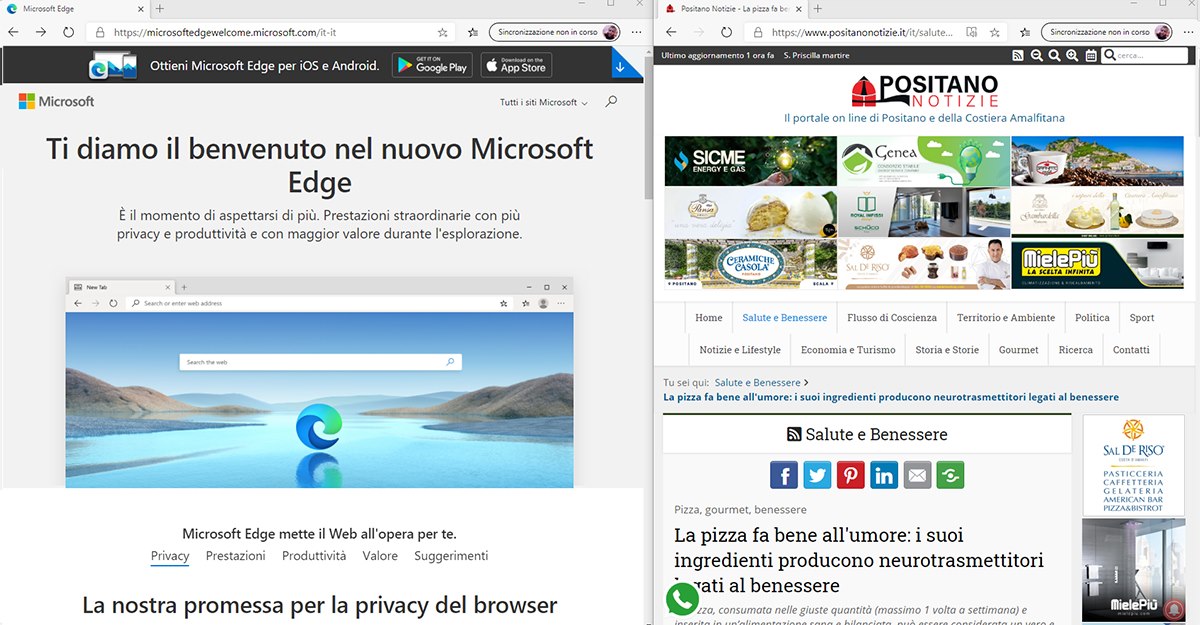This screenshot has height=625, width=1200.
Task: Open Ricerca menu item
Action: 1076,350
